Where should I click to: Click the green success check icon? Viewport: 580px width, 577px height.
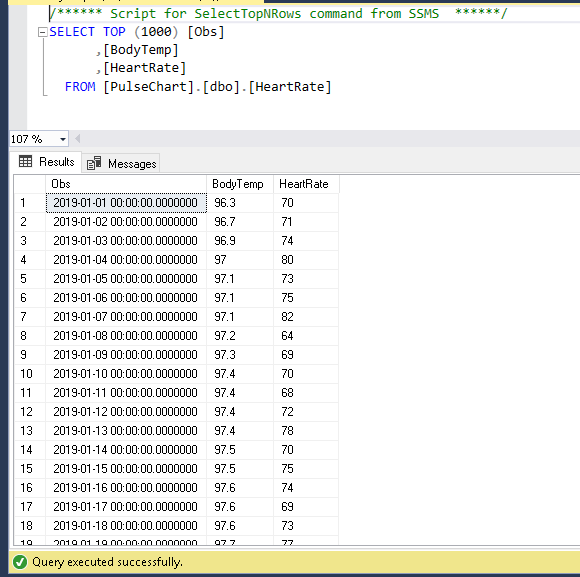click(x=20, y=562)
